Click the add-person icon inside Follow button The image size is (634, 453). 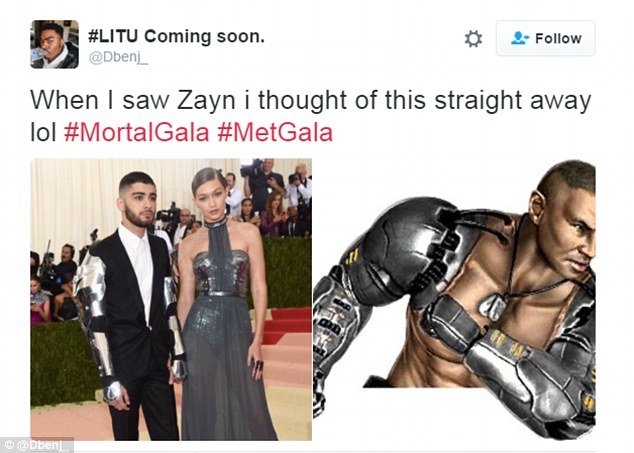(x=520, y=38)
